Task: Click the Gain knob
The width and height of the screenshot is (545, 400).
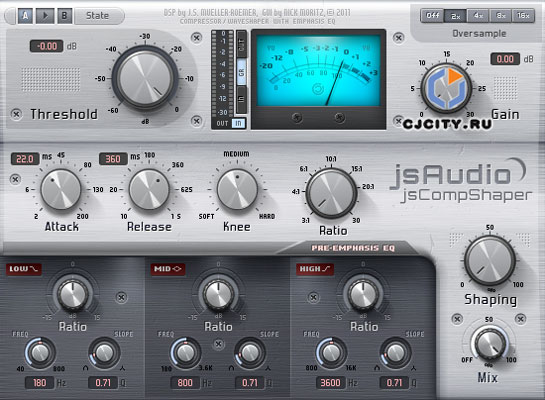Action: 447,89
